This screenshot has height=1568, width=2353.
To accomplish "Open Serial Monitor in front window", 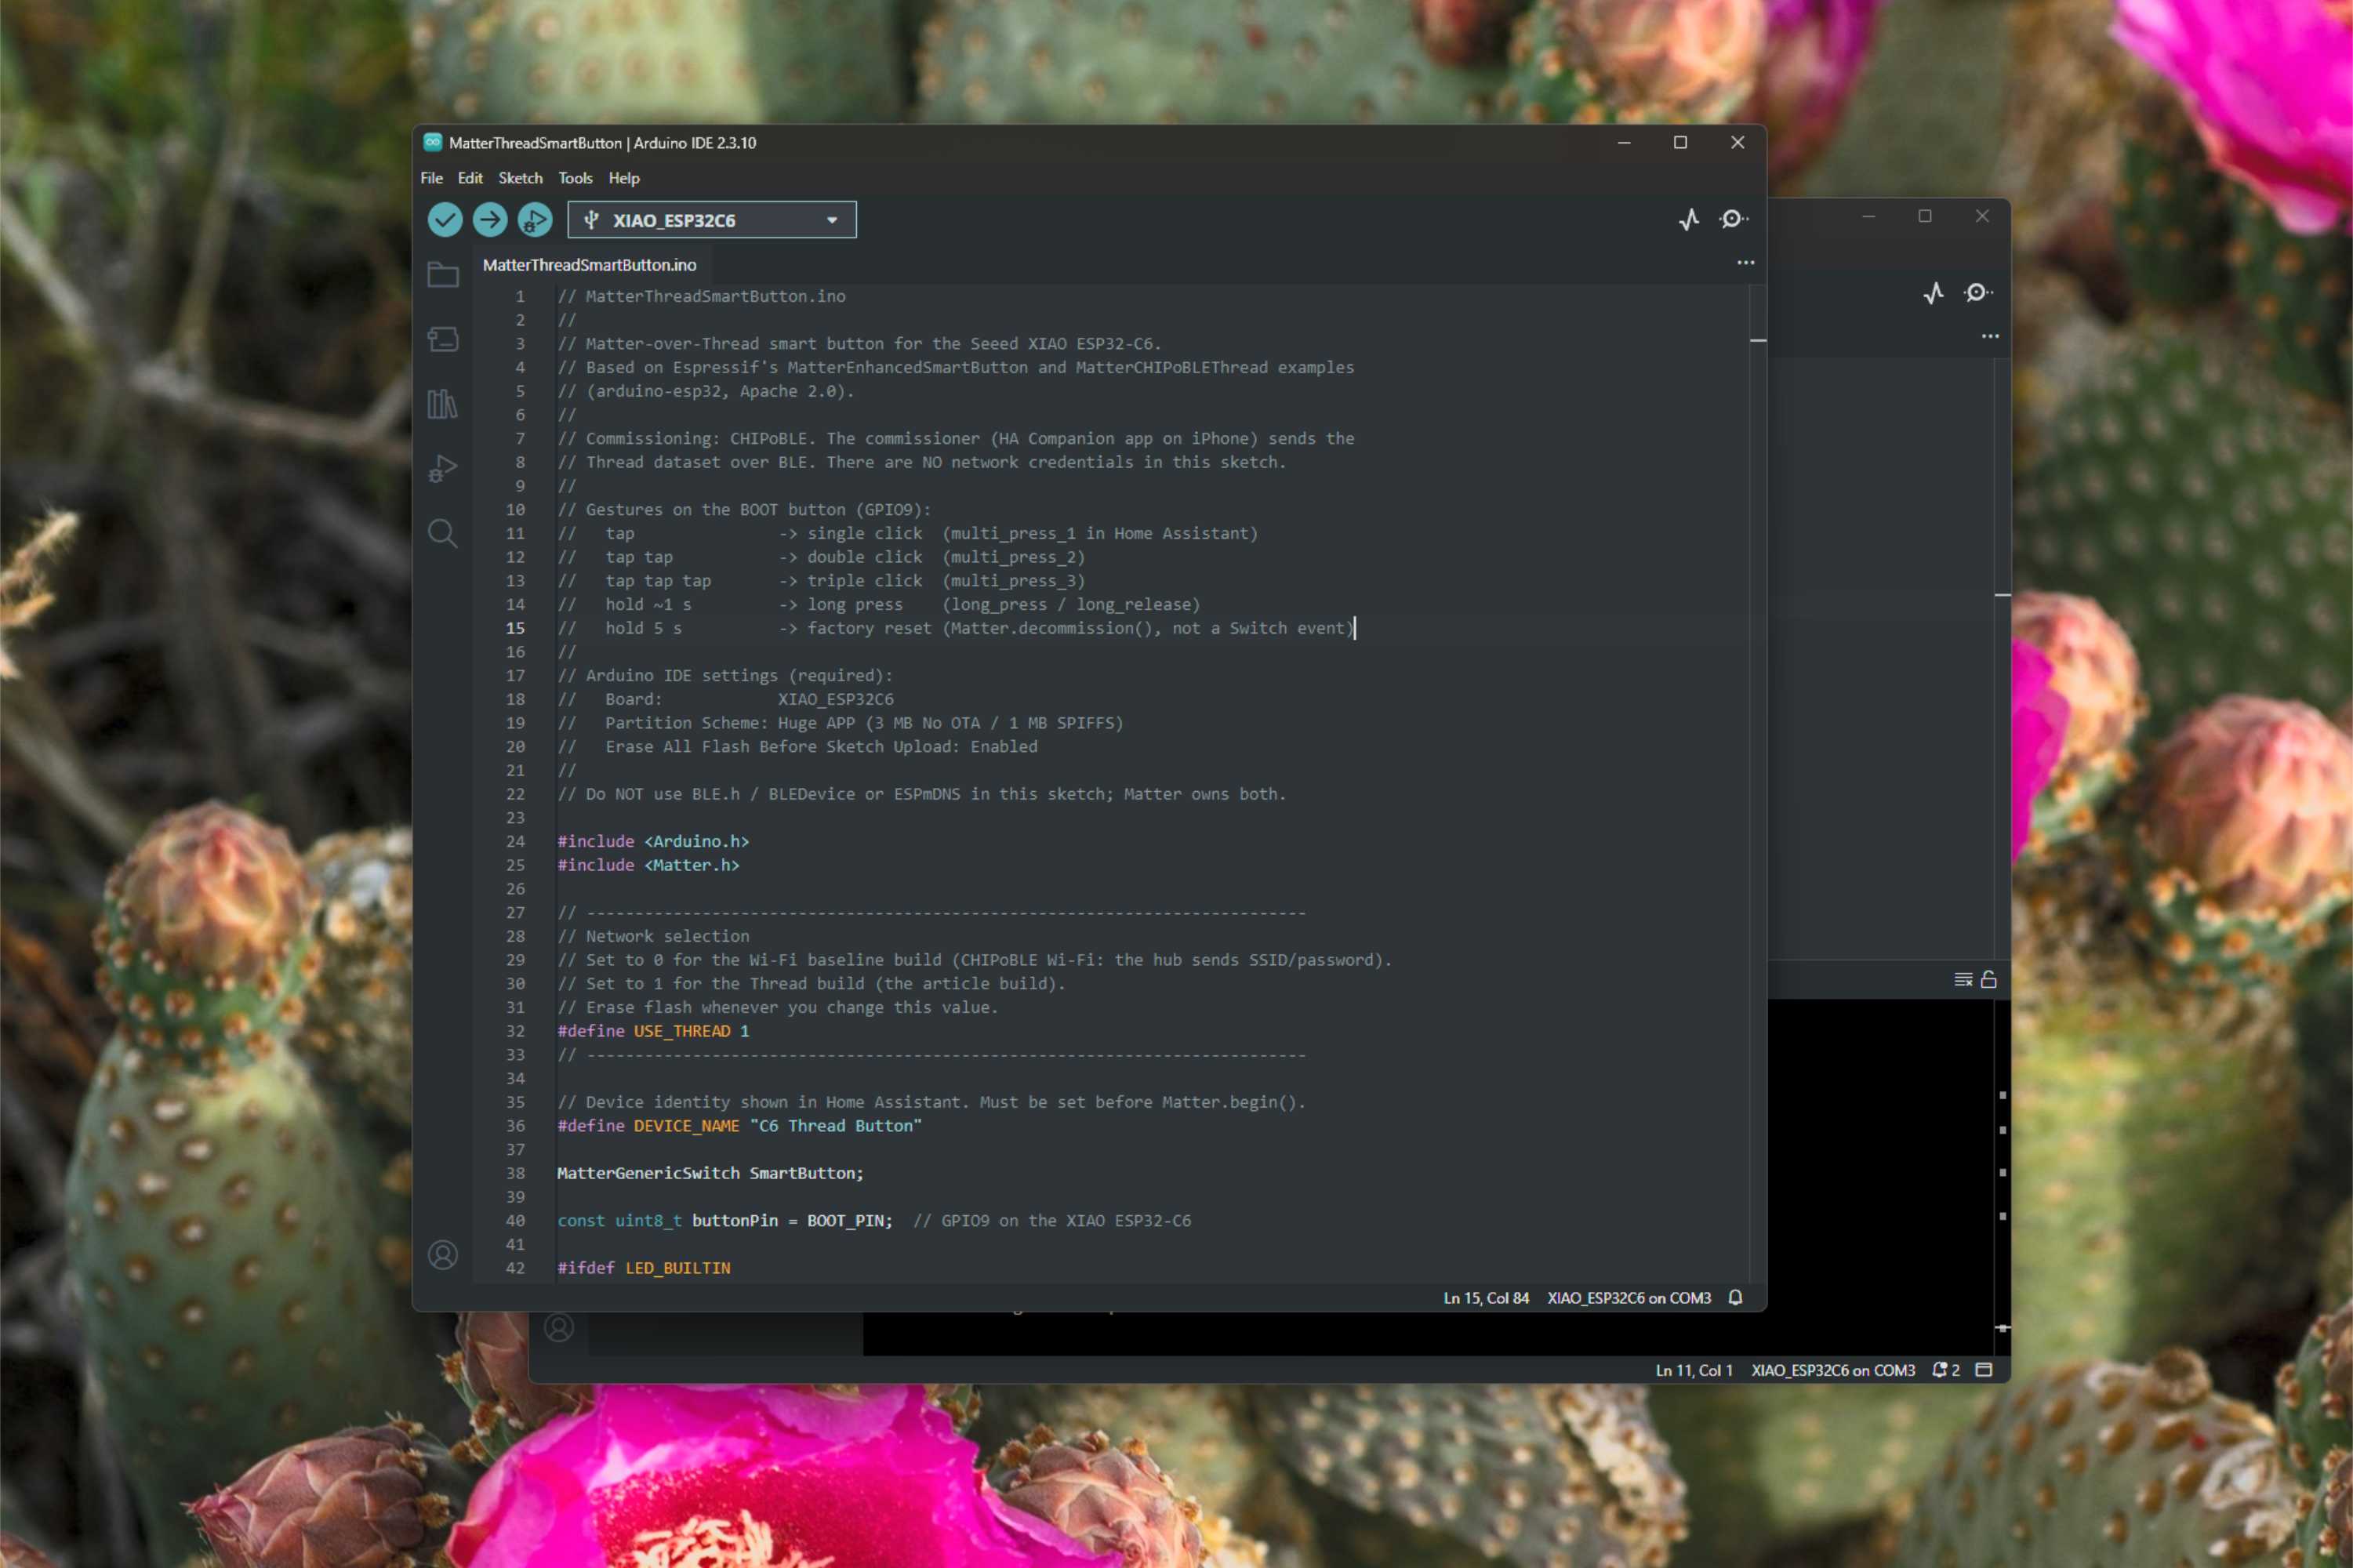I will [x=1734, y=220].
